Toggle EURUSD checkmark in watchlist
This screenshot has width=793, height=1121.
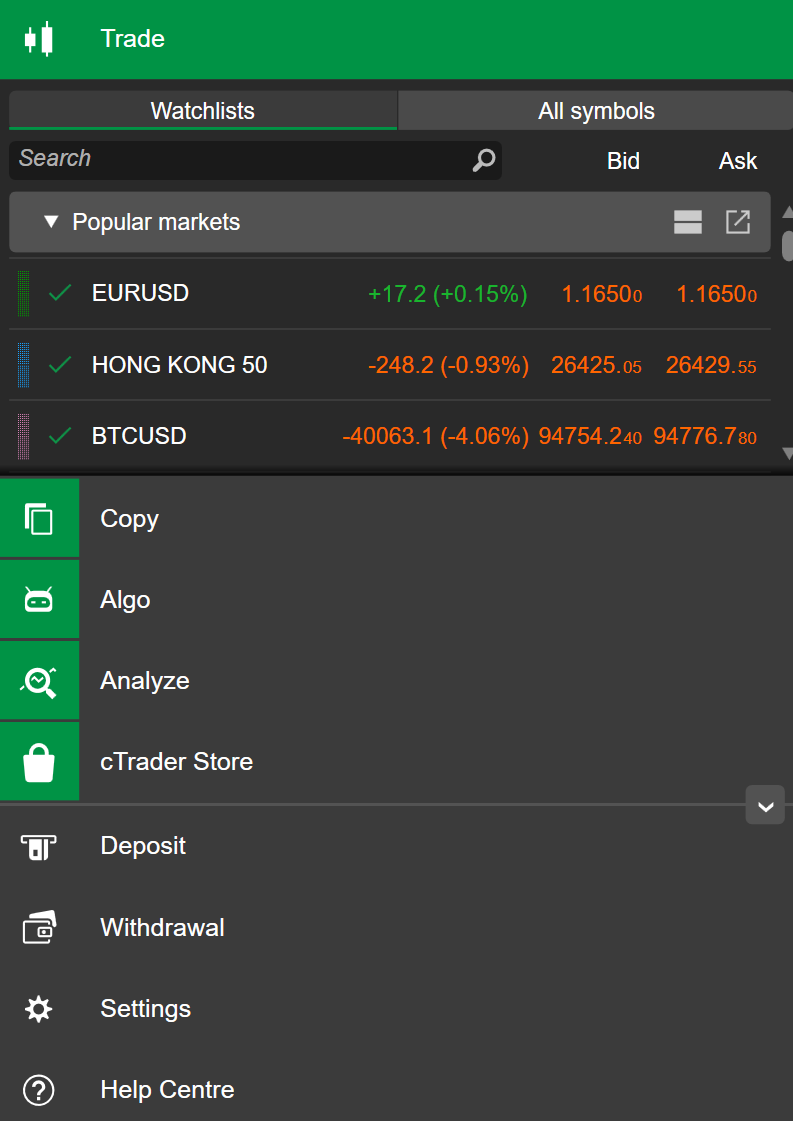tap(61, 293)
